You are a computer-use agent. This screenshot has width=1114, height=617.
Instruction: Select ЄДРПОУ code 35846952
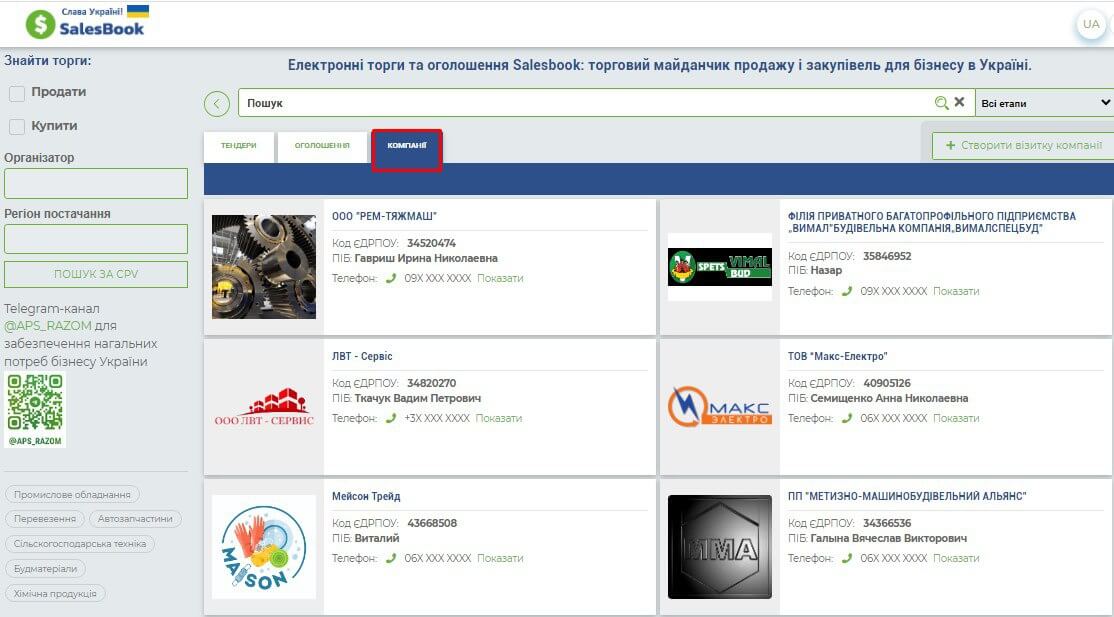tap(887, 256)
